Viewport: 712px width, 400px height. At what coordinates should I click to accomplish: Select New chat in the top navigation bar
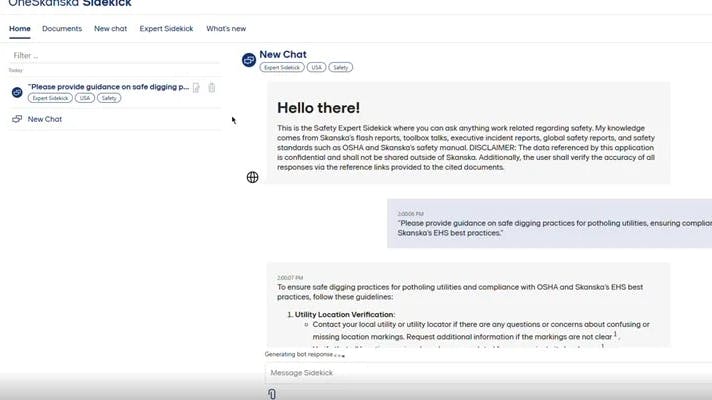[111, 29]
